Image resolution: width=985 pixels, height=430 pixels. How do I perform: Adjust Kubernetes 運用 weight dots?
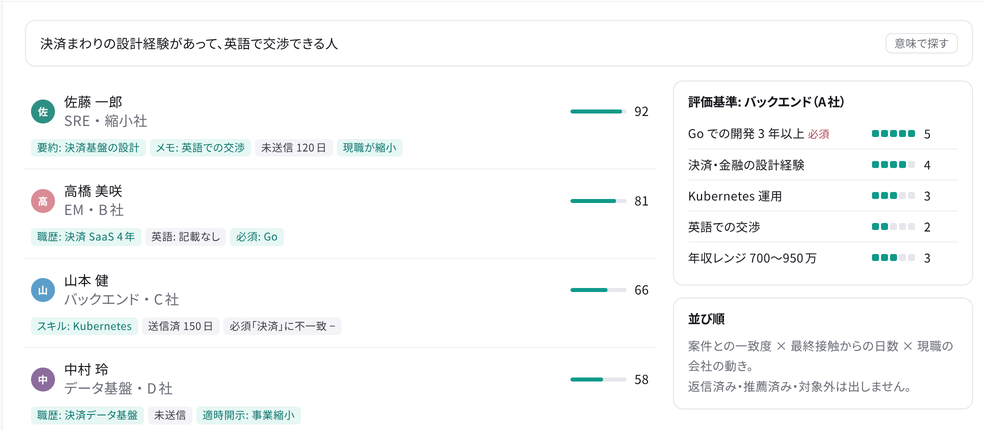click(x=893, y=196)
